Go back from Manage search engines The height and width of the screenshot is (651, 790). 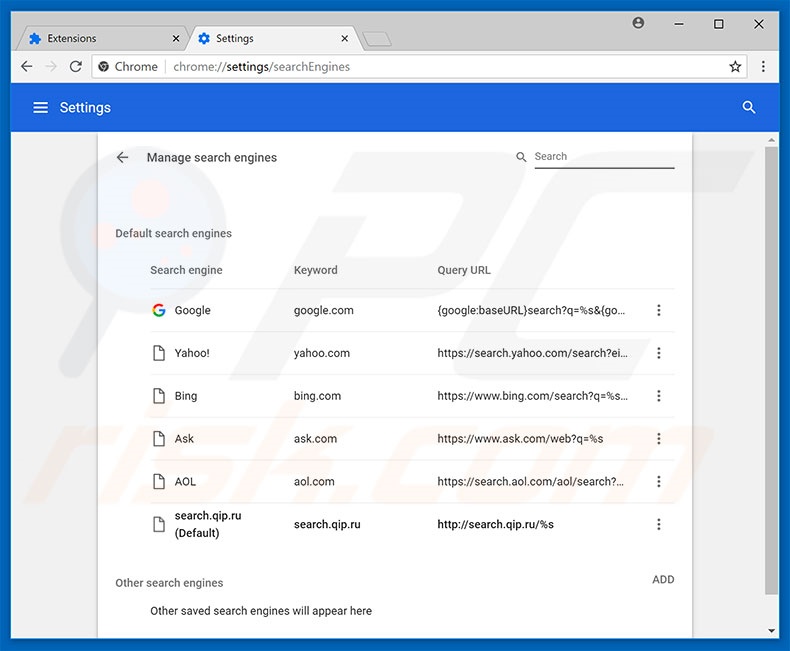[122, 157]
